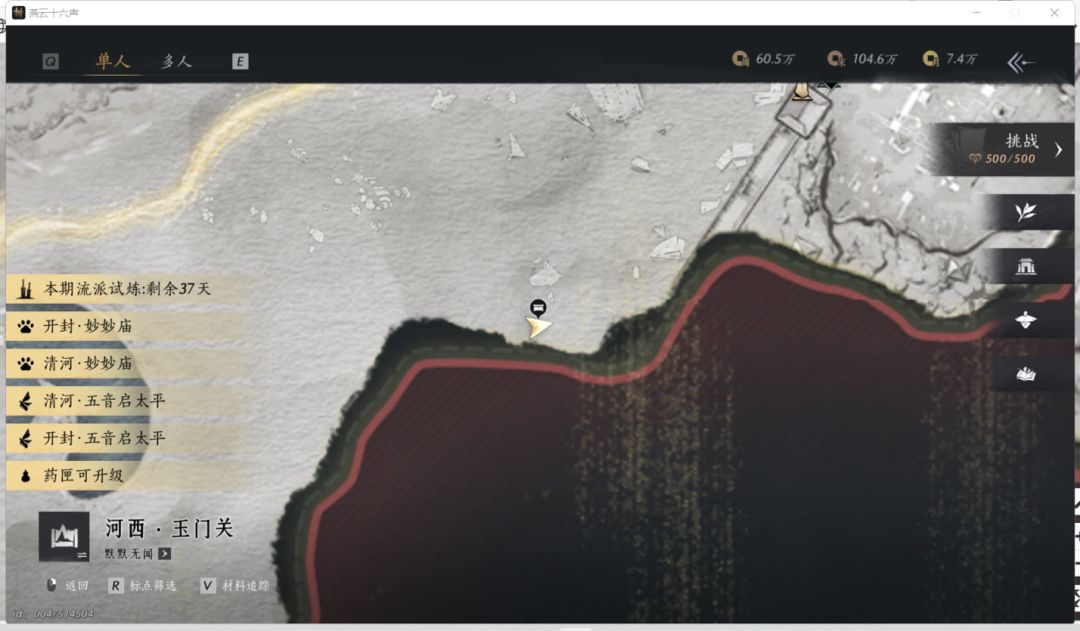The image size is (1080, 631).
Task: Click the region map switch icon
Action: tap(64, 537)
